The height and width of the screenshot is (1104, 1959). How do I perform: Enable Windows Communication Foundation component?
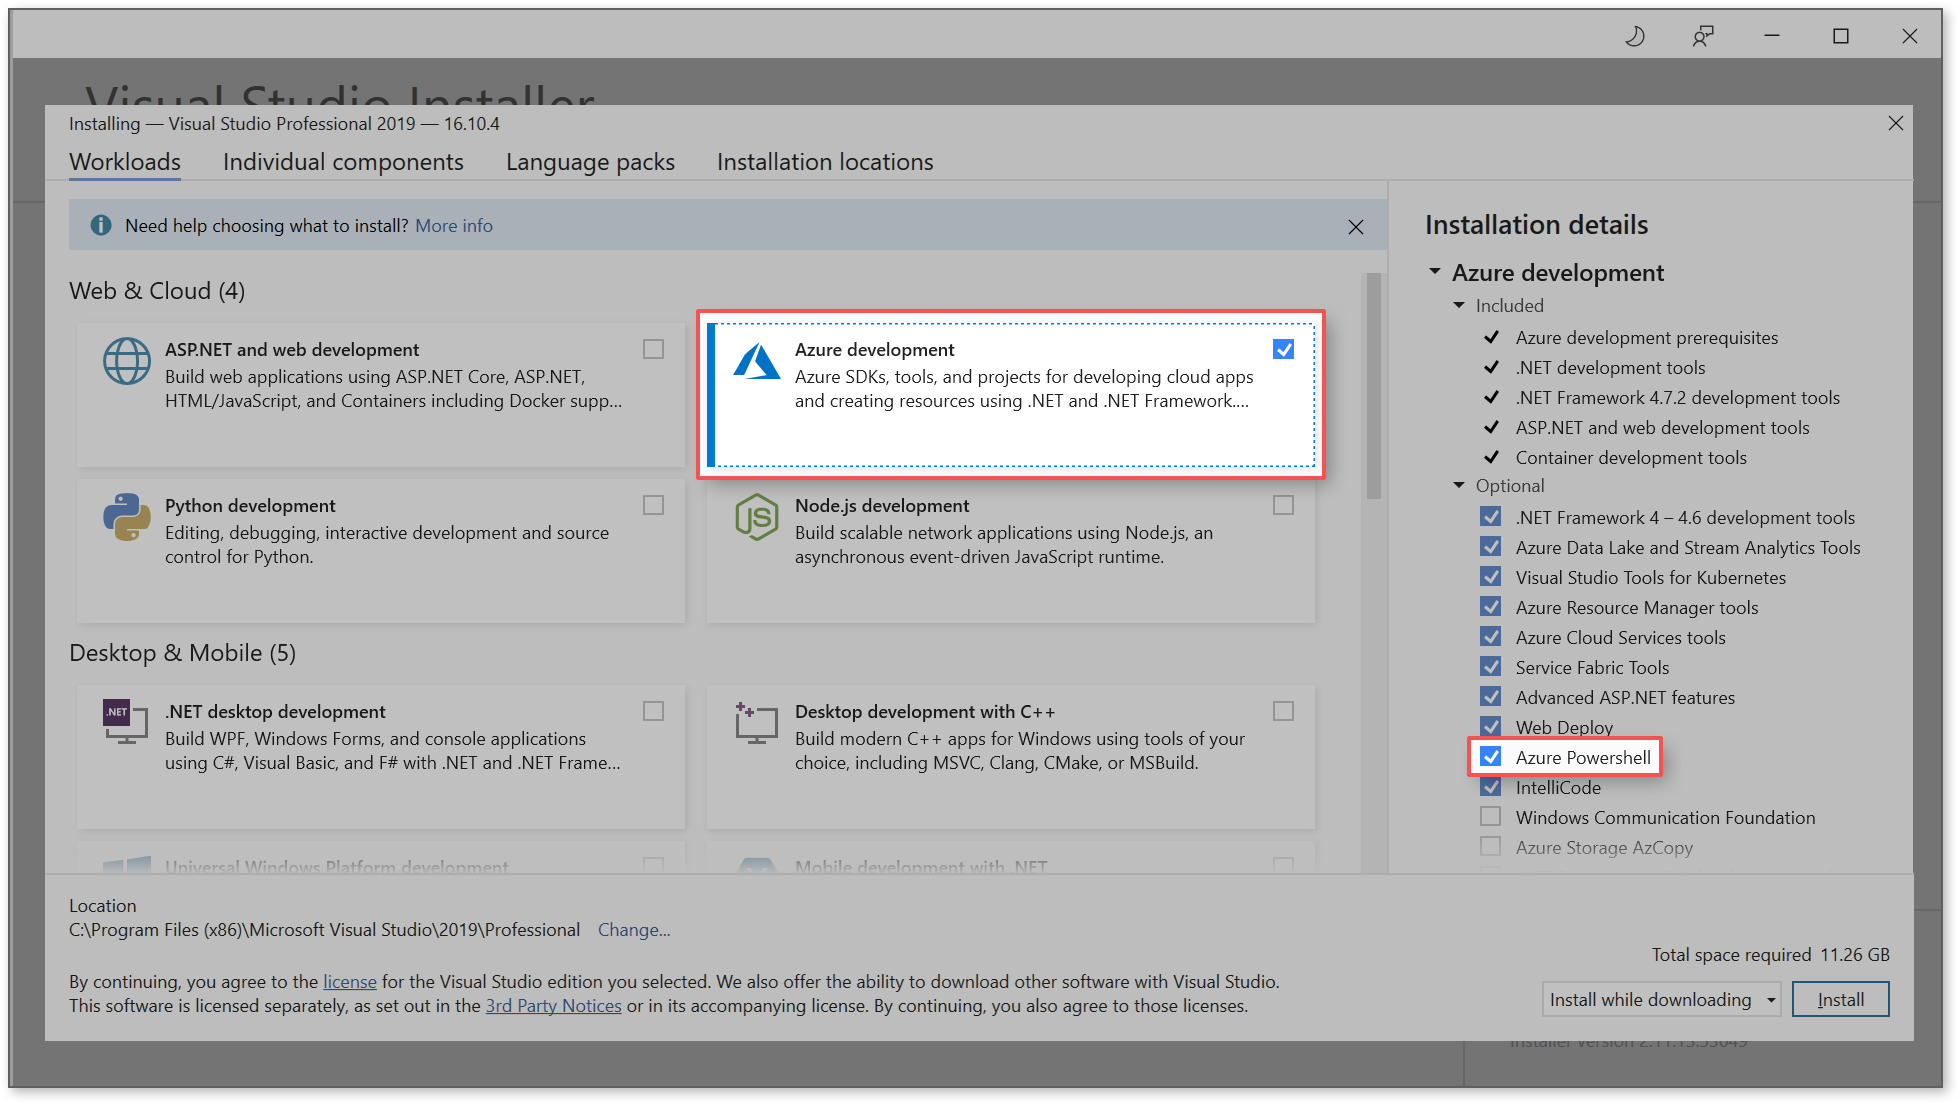pos(1491,816)
